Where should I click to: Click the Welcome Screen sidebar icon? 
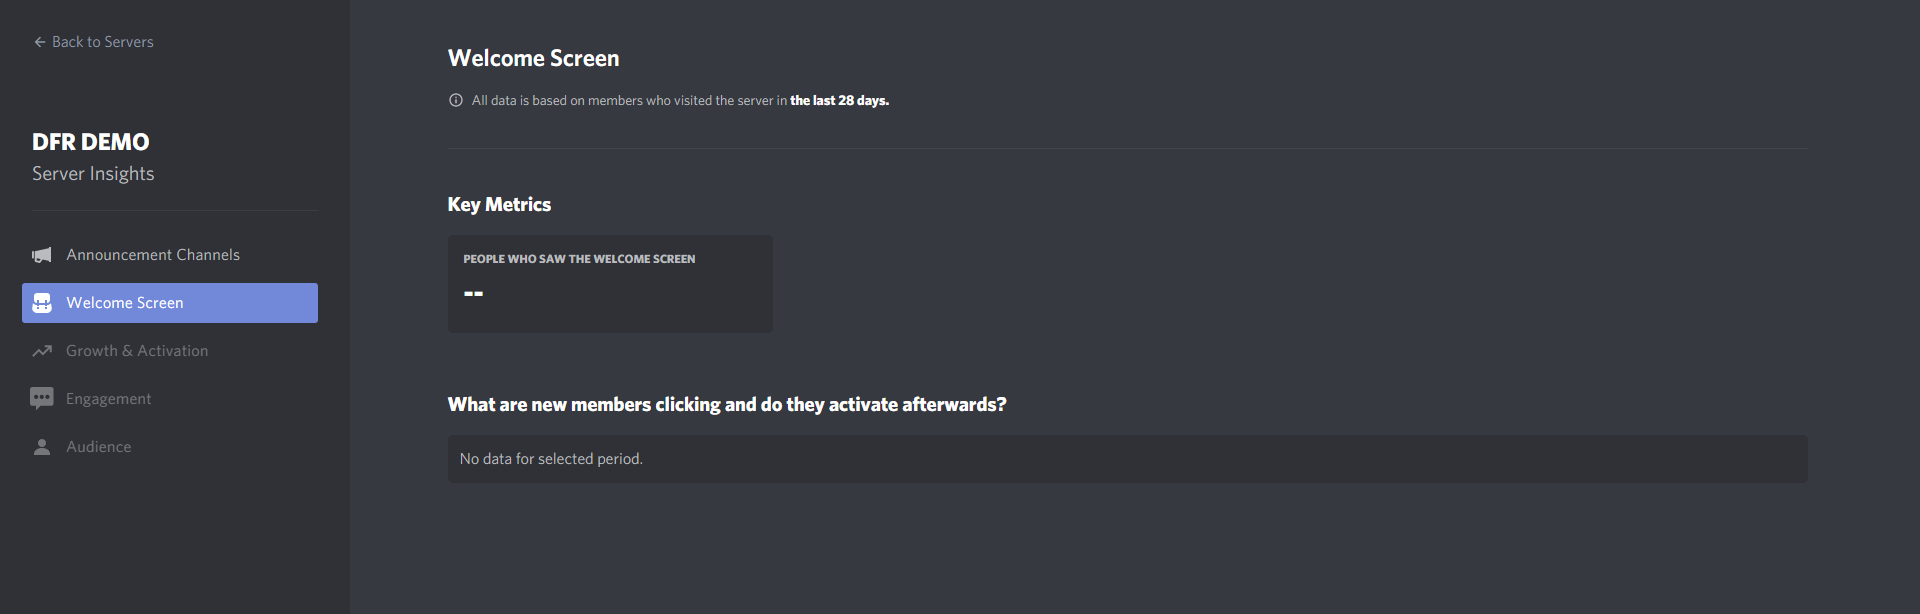click(x=42, y=303)
